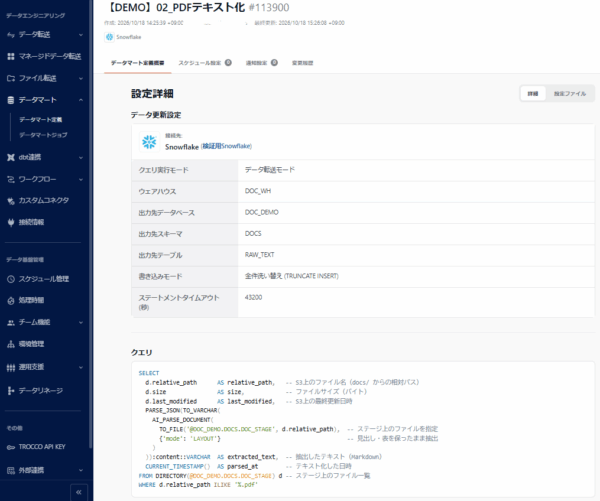Click the count badge on スケジュール設定 tab
Image resolution: width=600 pixels, height=501 pixels.
click(x=228, y=63)
